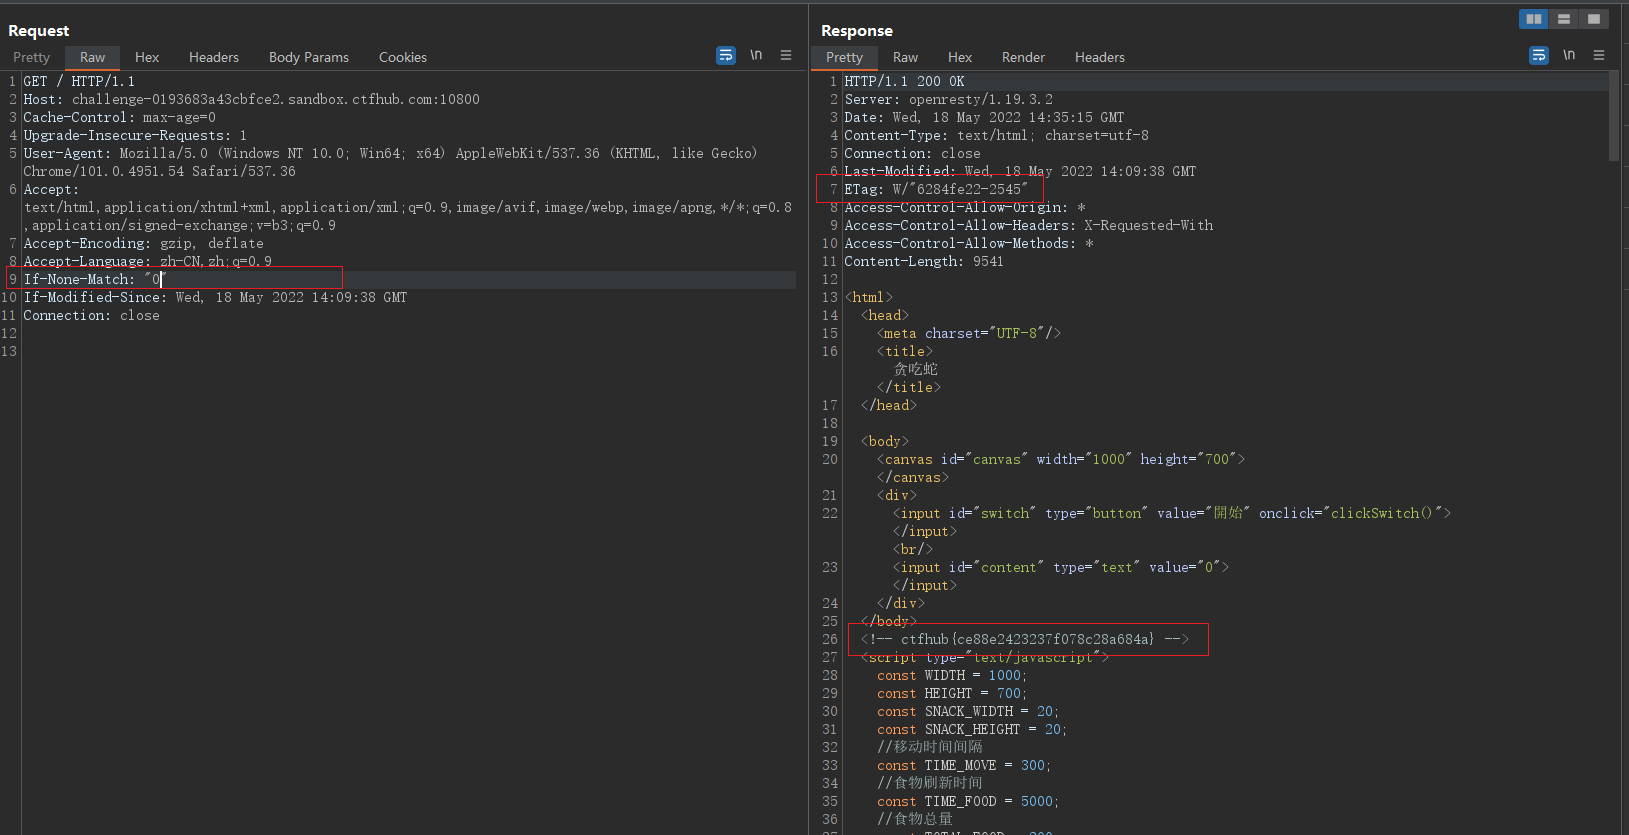The height and width of the screenshot is (835, 1629).
Task: Select the top-bottom split layout icon
Action: pos(1564,19)
